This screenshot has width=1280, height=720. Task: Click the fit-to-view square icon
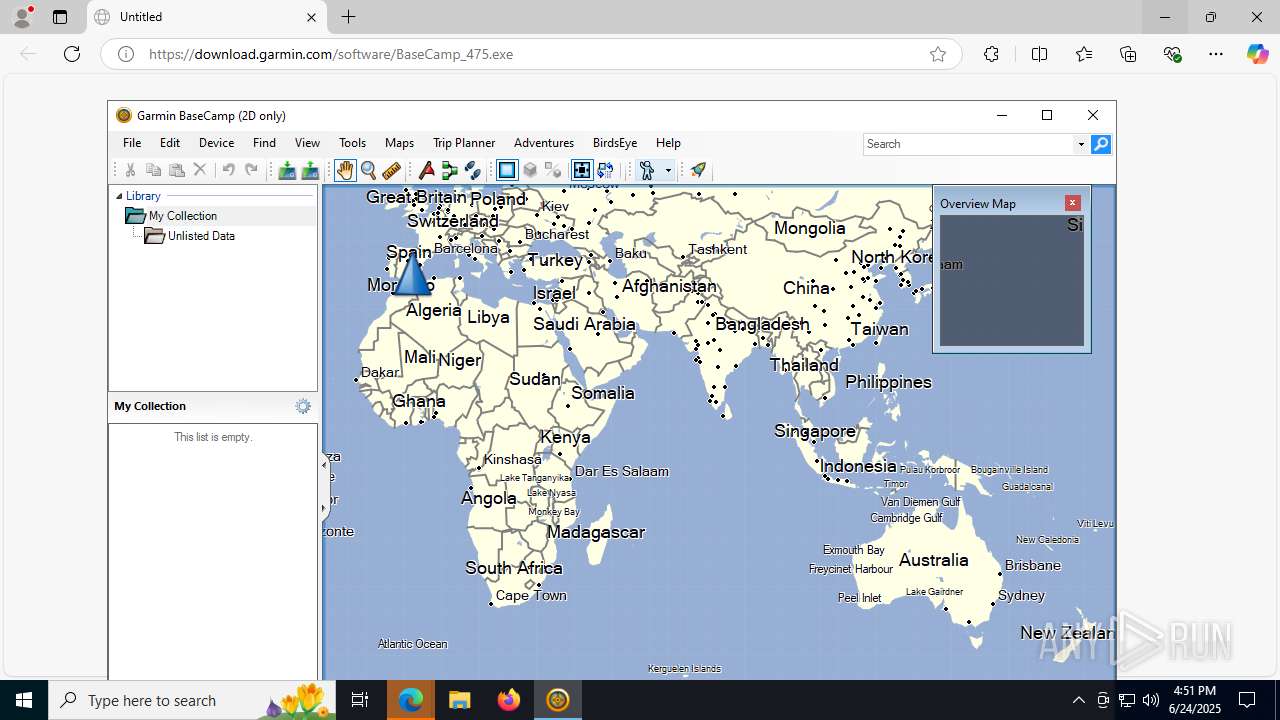(582, 170)
